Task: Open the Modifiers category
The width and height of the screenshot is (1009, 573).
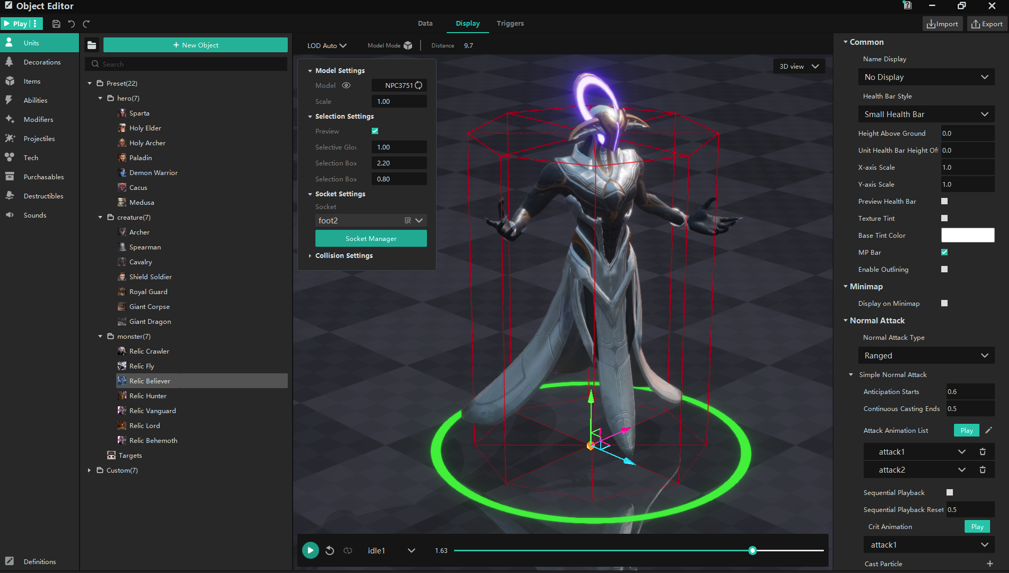Action: pyautogui.click(x=39, y=120)
